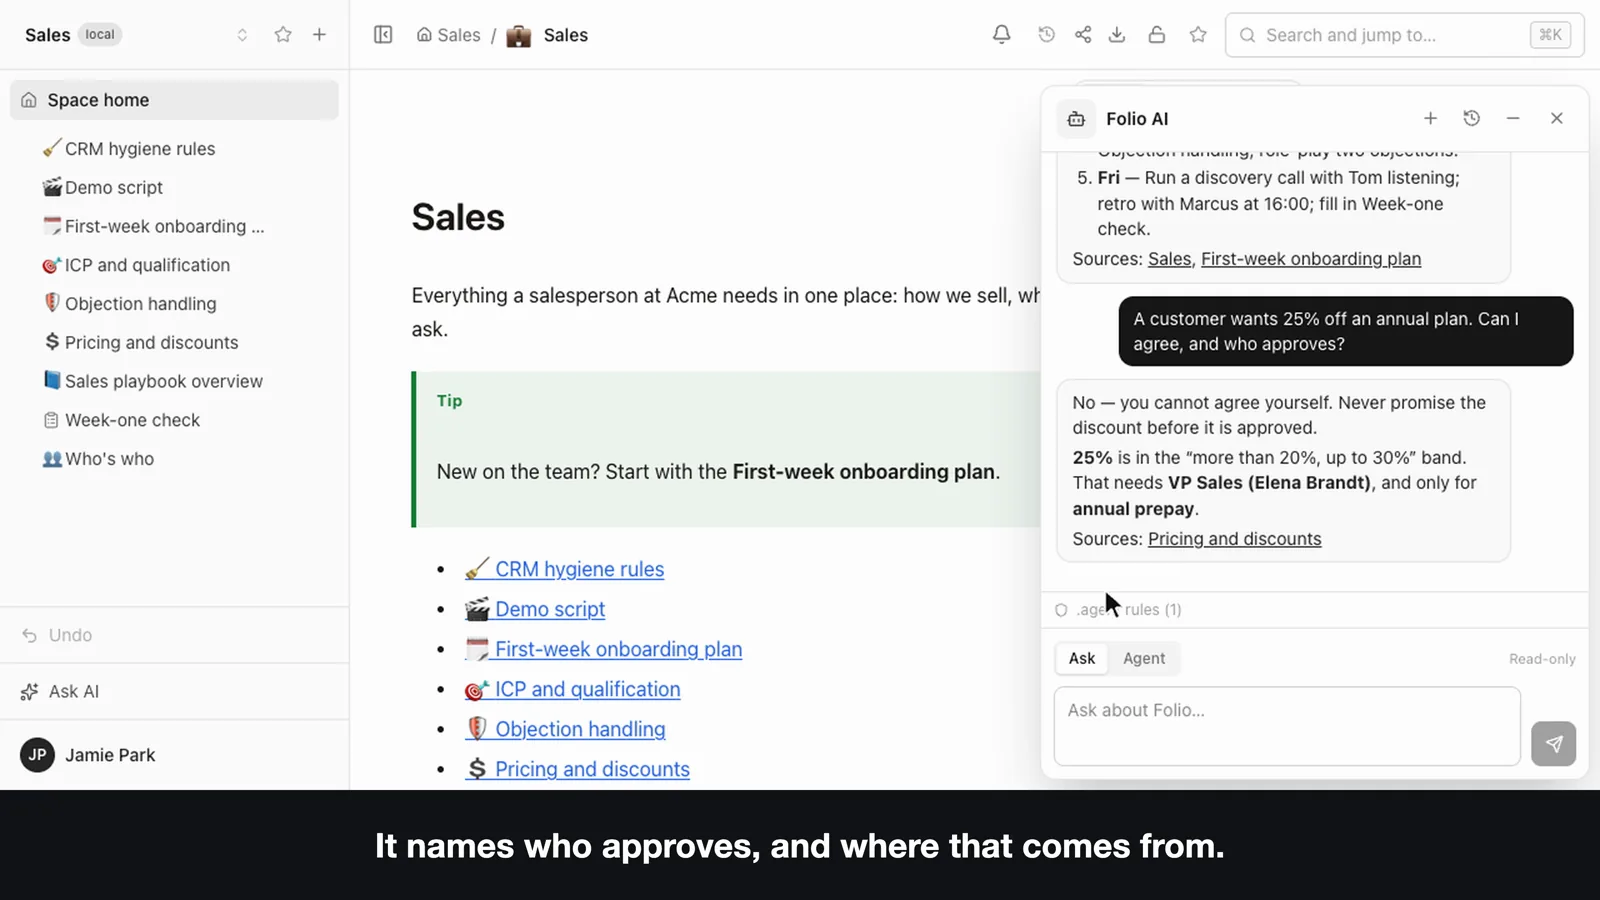Open Demo script link in page body
The image size is (1600, 900).
tap(535, 609)
